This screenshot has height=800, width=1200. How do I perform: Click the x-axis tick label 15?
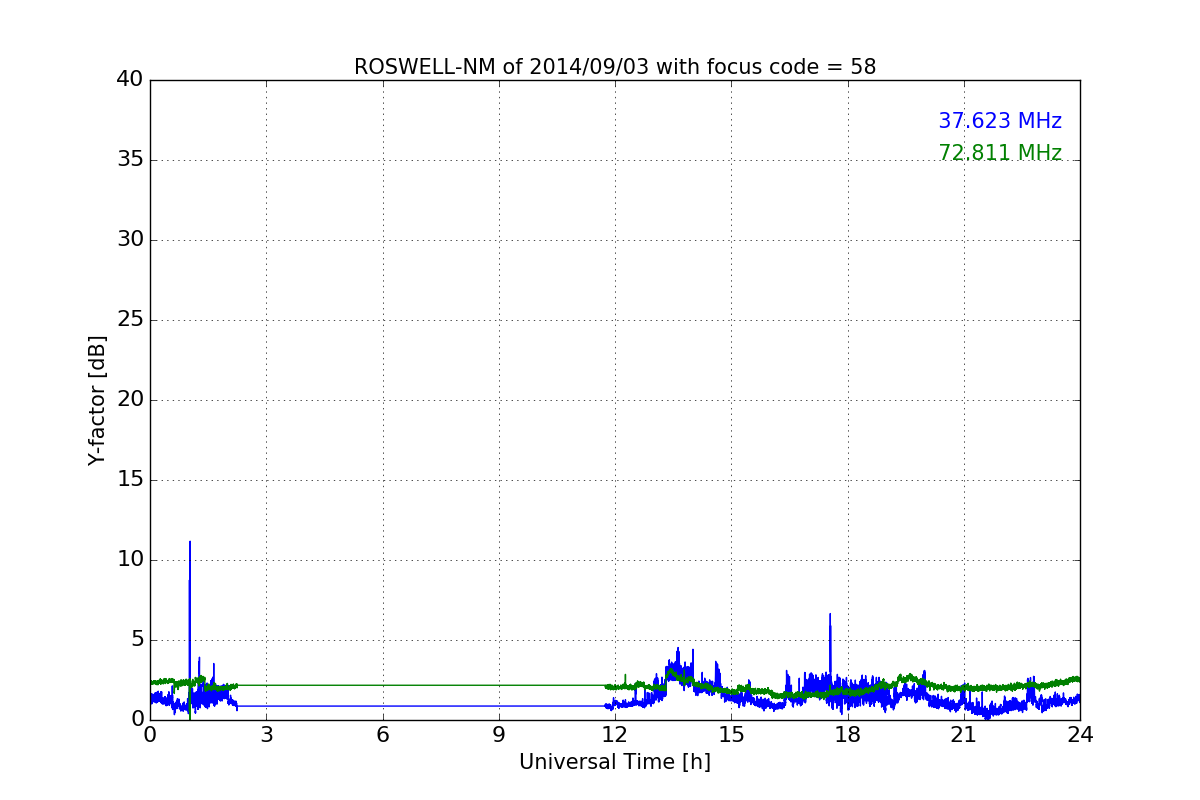pos(731,734)
